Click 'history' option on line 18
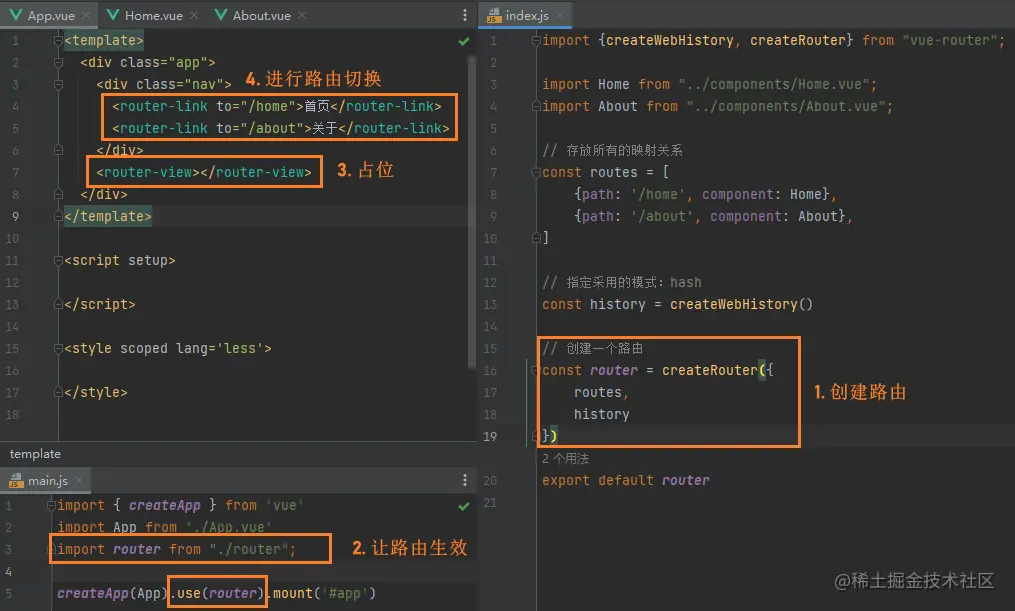This screenshot has width=1015, height=611. click(x=601, y=414)
